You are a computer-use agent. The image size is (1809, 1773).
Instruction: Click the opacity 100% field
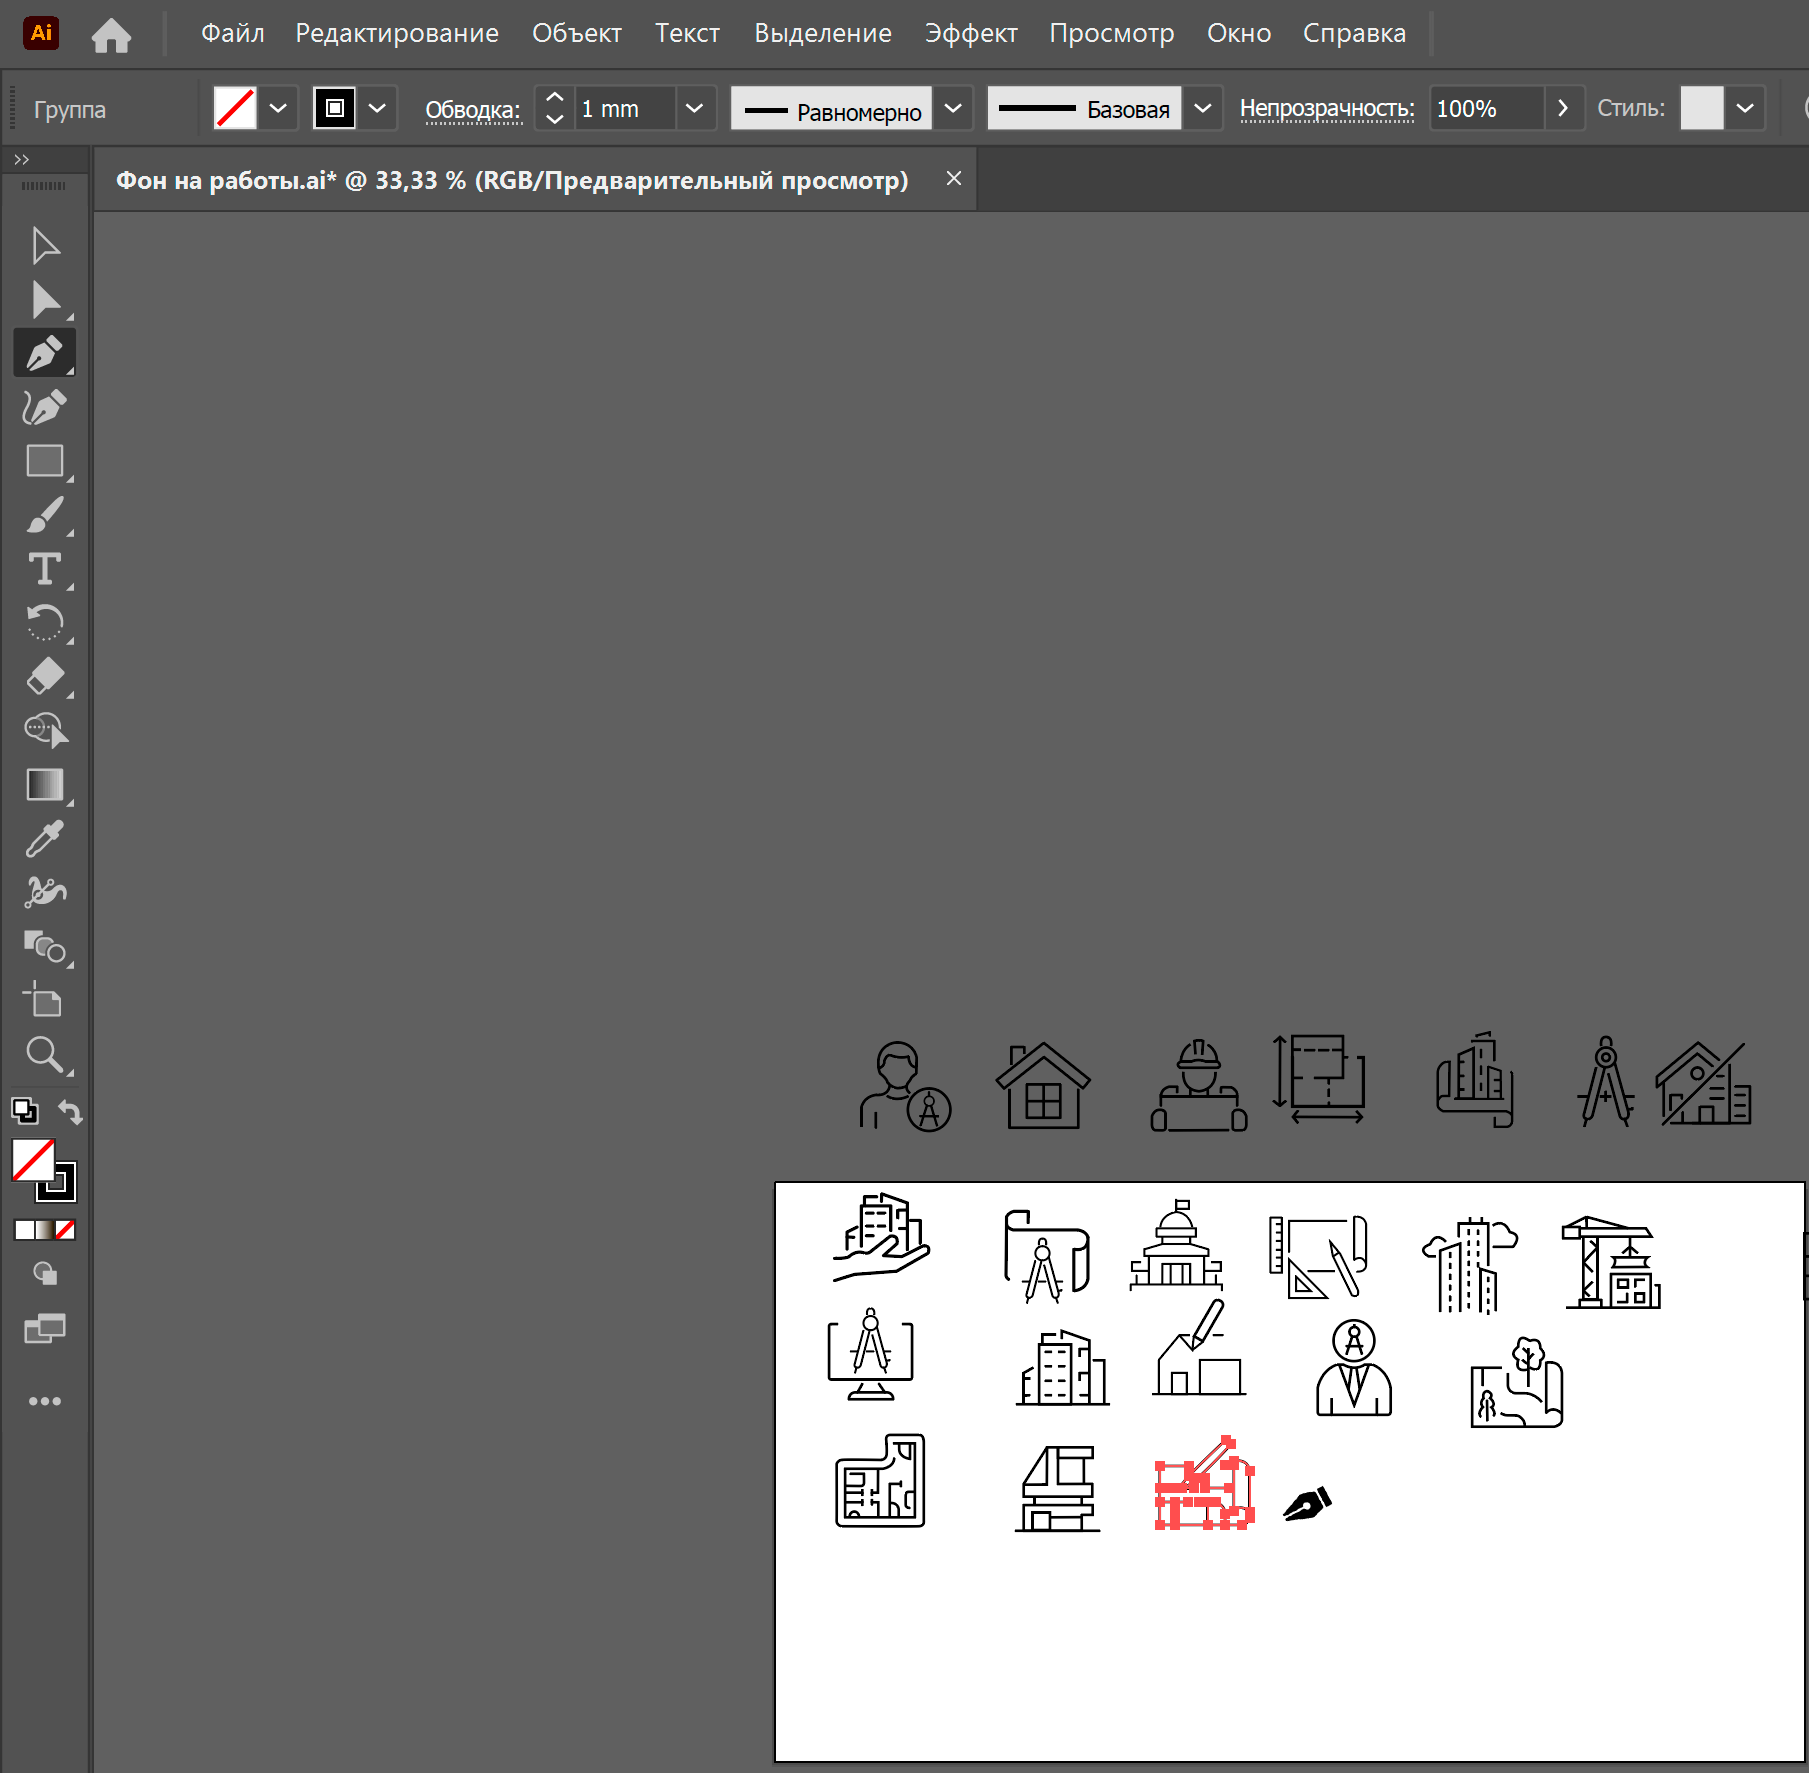click(x=1485, y=108)
